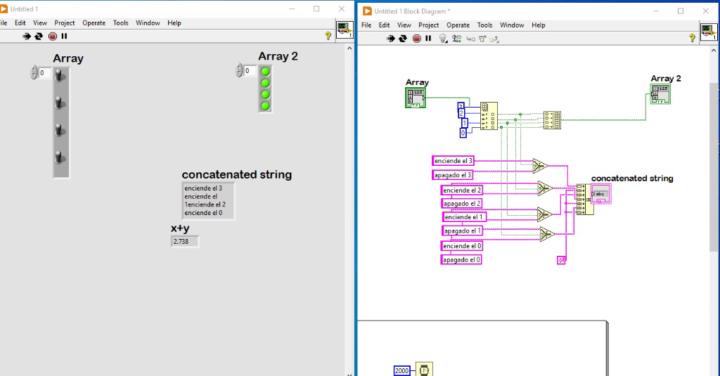Select the pink end-of-line constant

[561, 260]
